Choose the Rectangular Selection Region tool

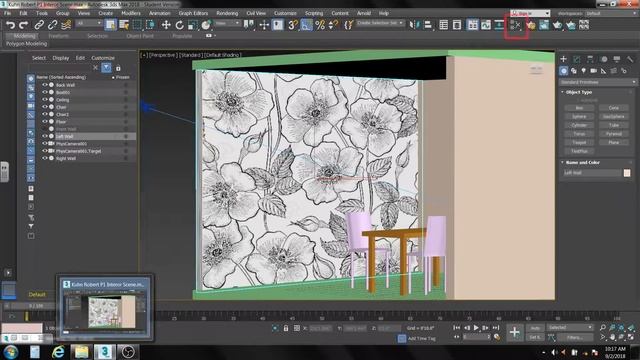pos(137,25)
